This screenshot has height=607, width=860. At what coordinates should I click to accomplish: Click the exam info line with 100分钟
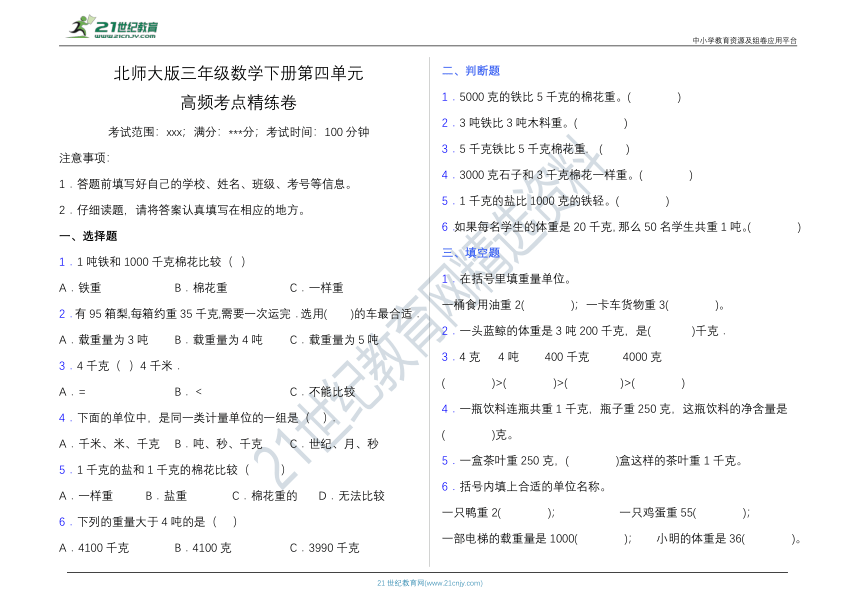point(239,132)
